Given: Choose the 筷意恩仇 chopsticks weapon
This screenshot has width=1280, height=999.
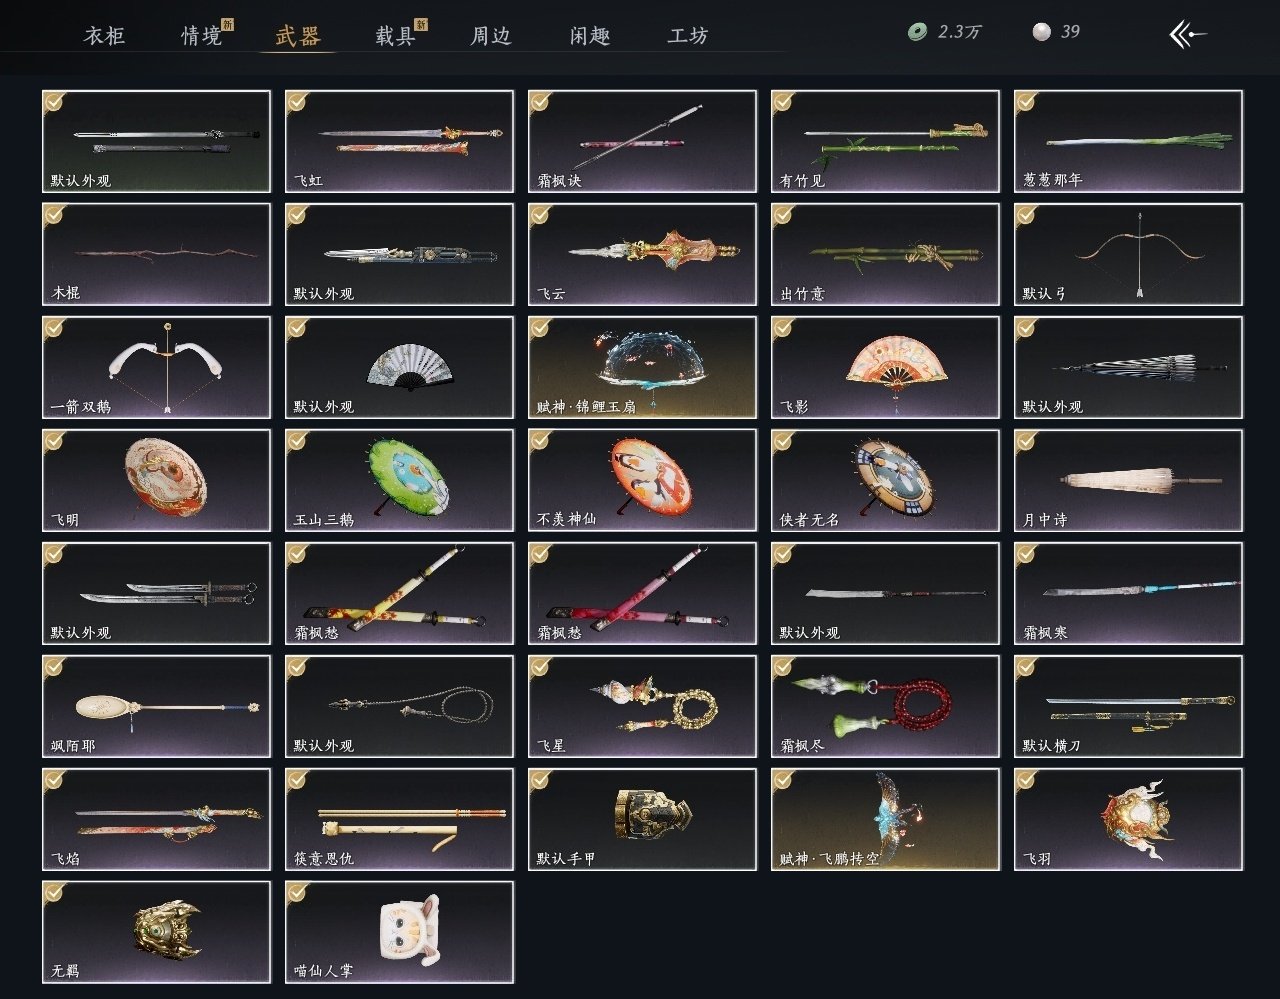Looking at the screenshot, I should (399, 819).
